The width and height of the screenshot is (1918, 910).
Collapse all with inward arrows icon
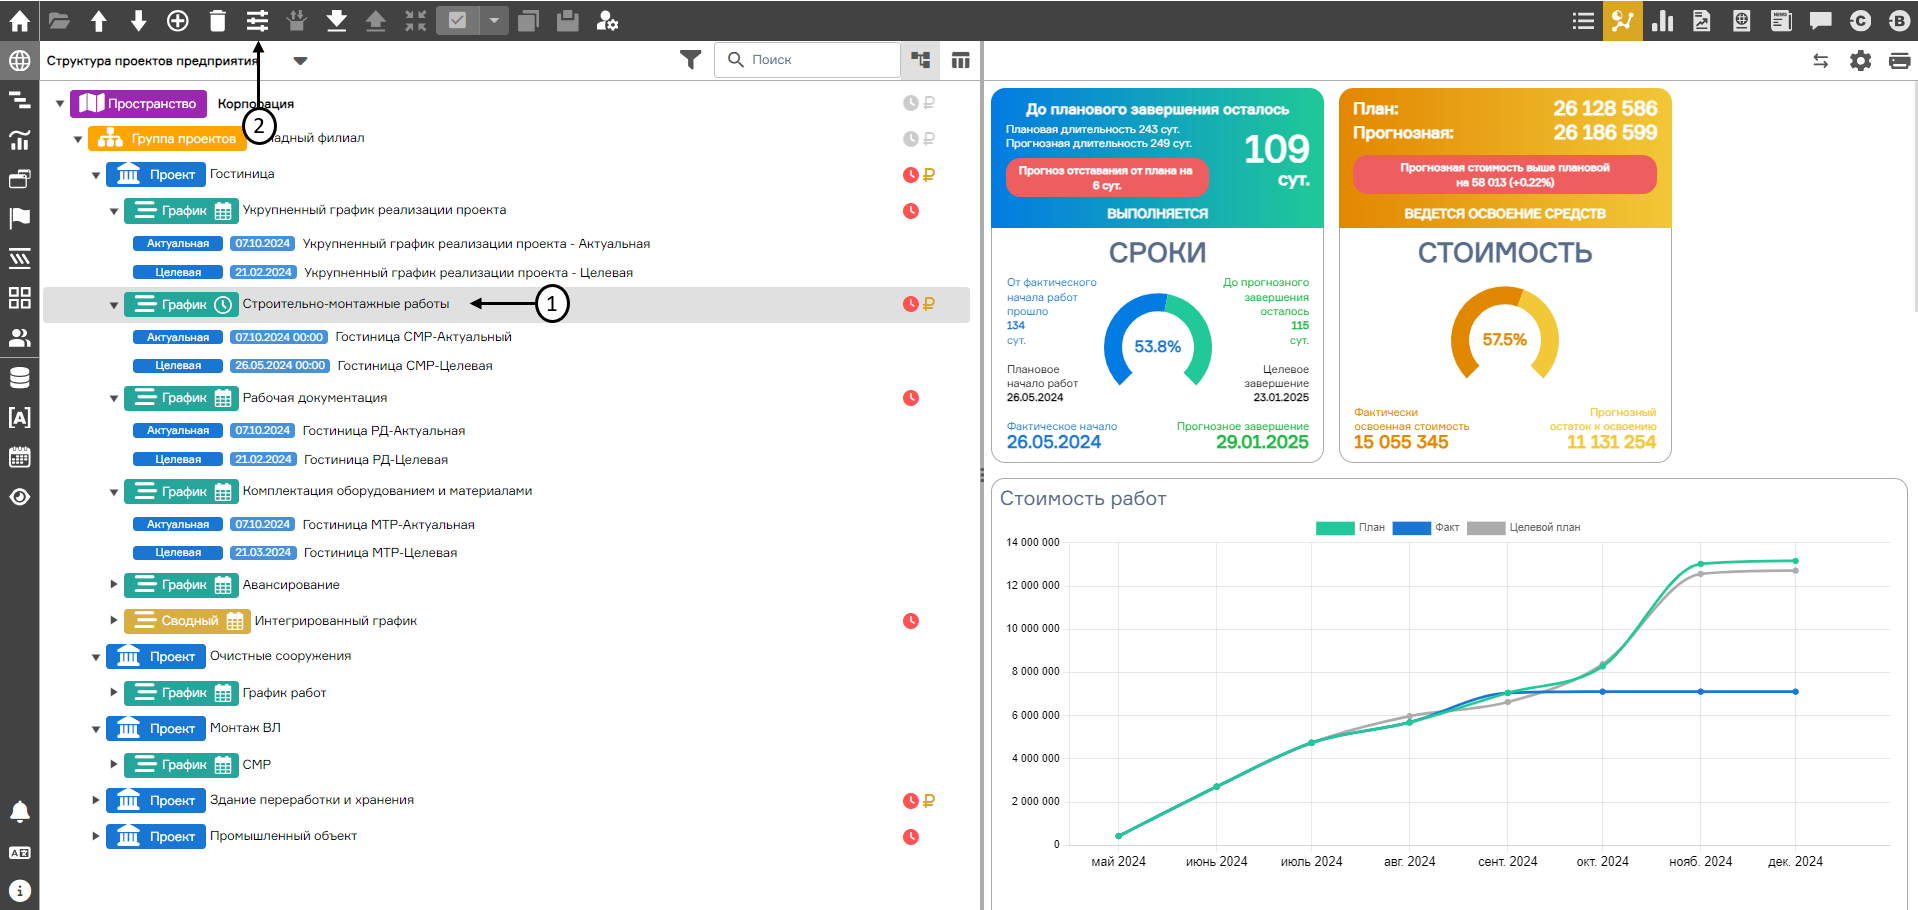click(x=416, y=20)
